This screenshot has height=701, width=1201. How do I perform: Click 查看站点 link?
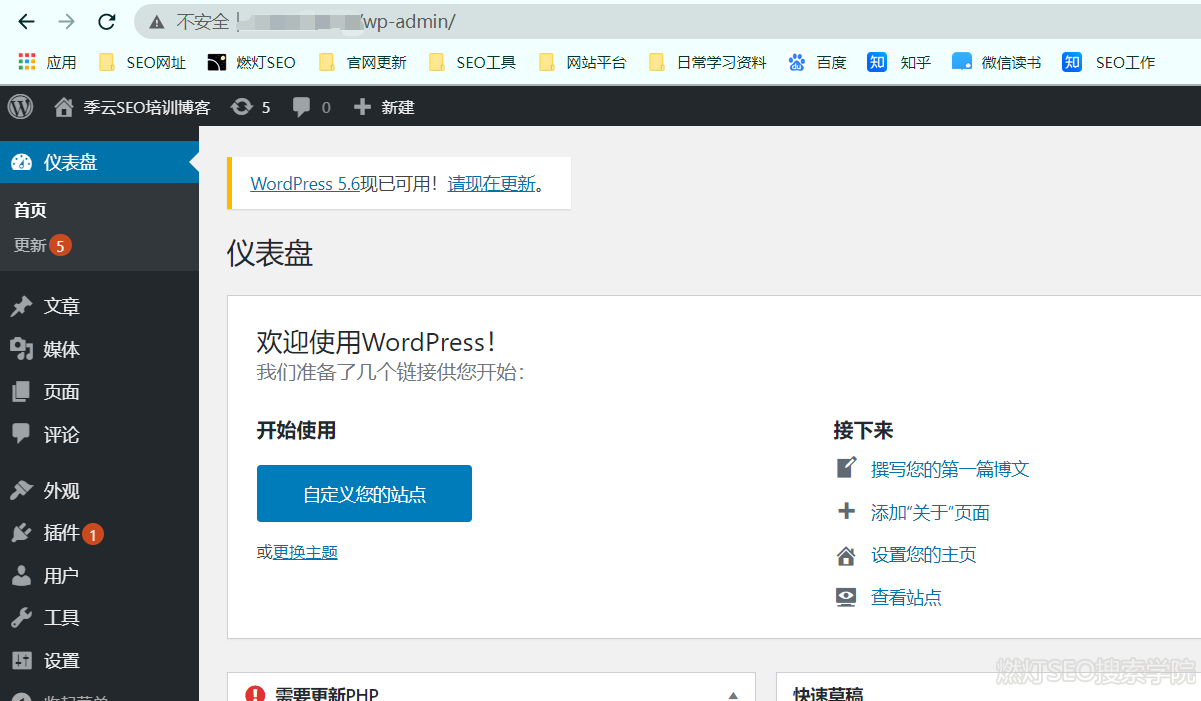point(906,598)
